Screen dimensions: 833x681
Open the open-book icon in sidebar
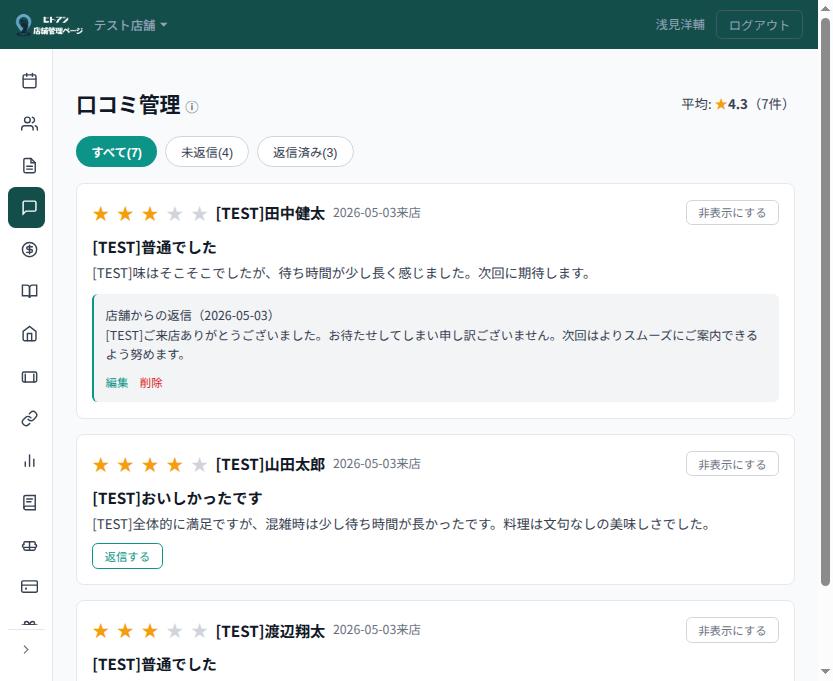click(29, 291)
